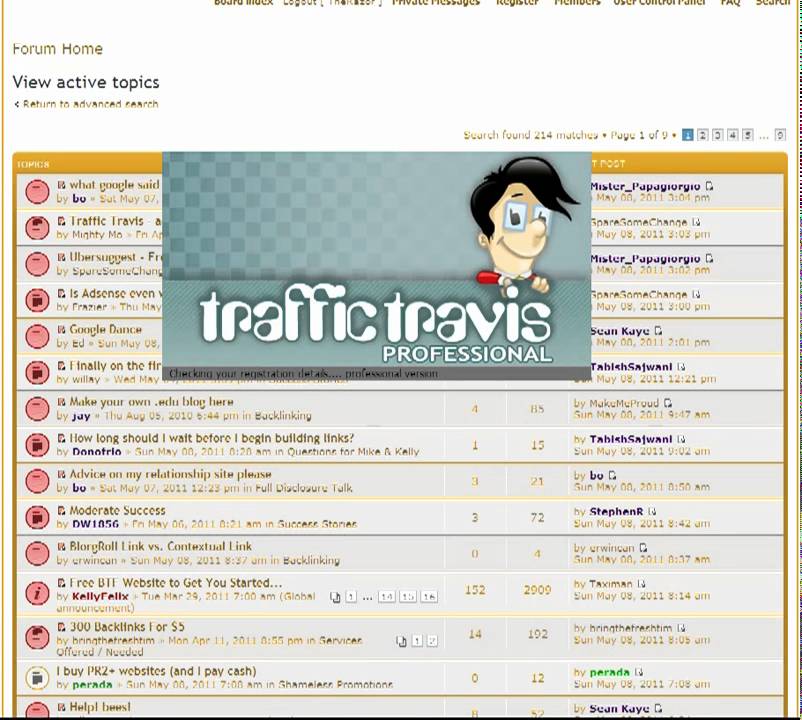Click the status icon beside 'Google Dance' topic
Screen dimensions: 802x720
(x=37, y=336)
